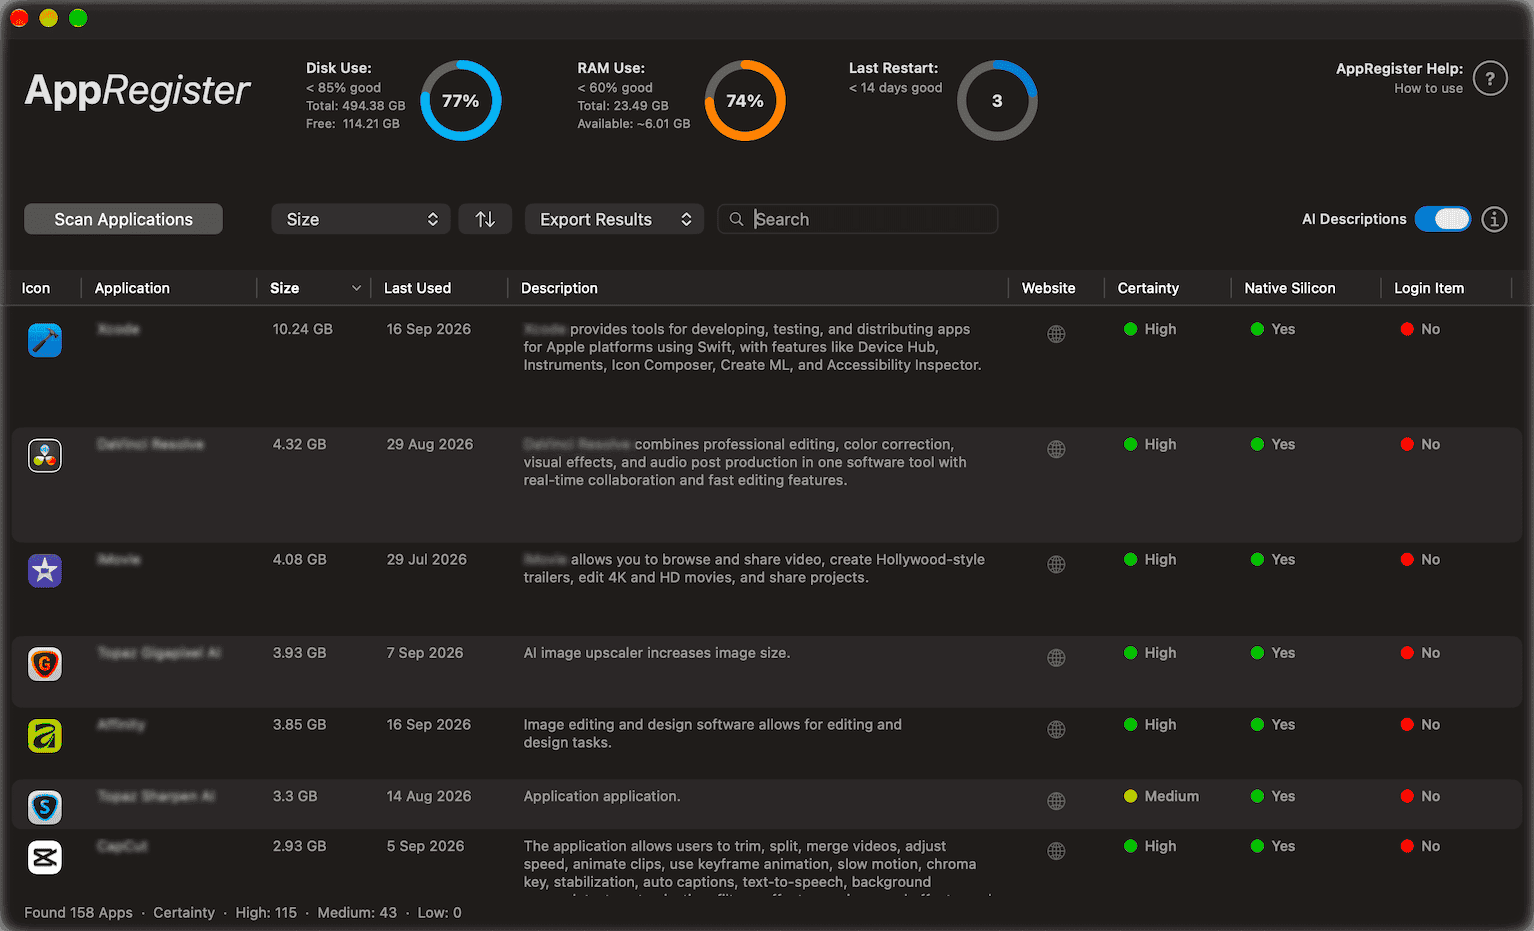Reverse sort order with arrows button
The height and width of the screenshot is (931, 1534).
click(485, 219)
